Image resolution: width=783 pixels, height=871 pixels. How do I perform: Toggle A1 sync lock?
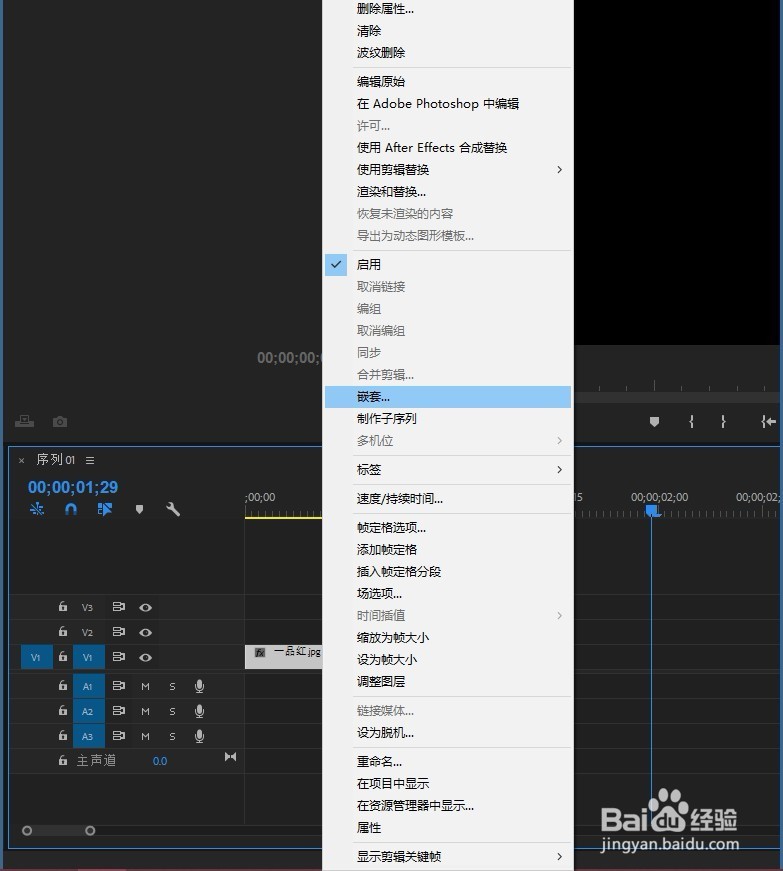click(119, 685)
